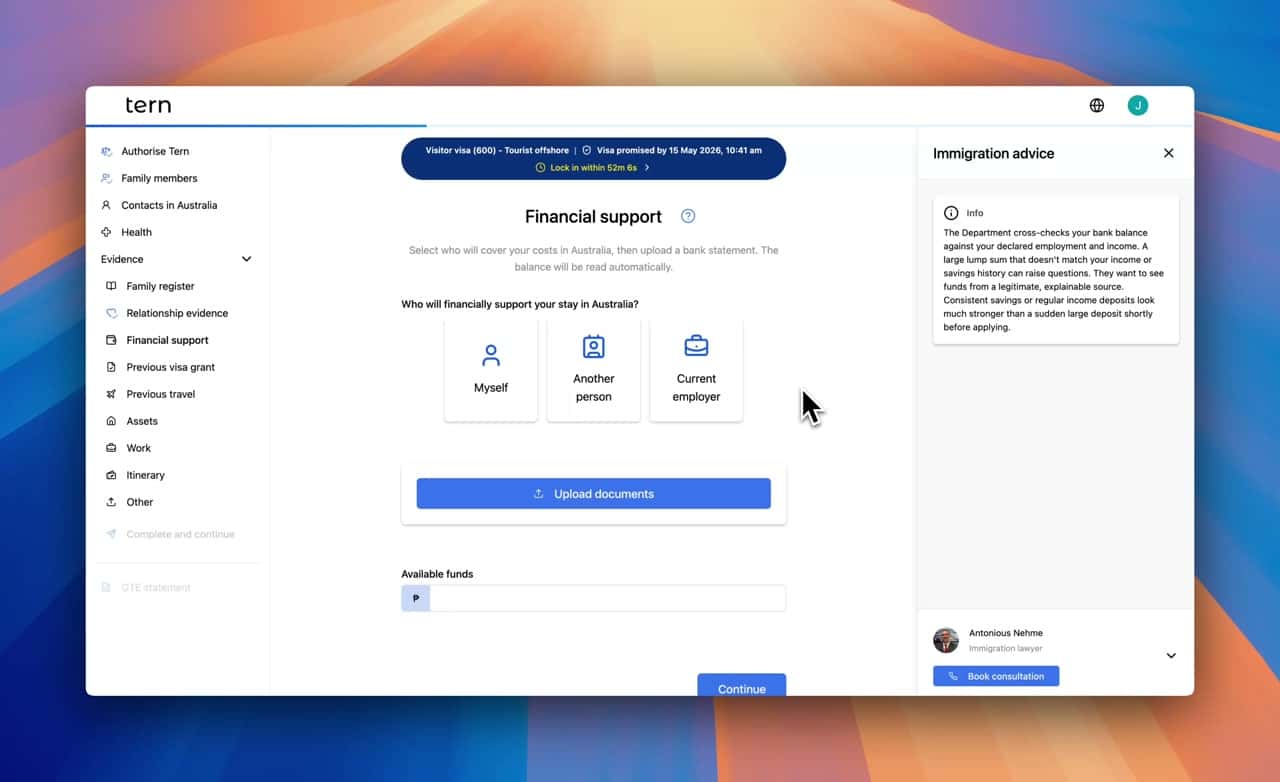
Task: Go to Relationship evidence section
Action: tap(177, 313)
